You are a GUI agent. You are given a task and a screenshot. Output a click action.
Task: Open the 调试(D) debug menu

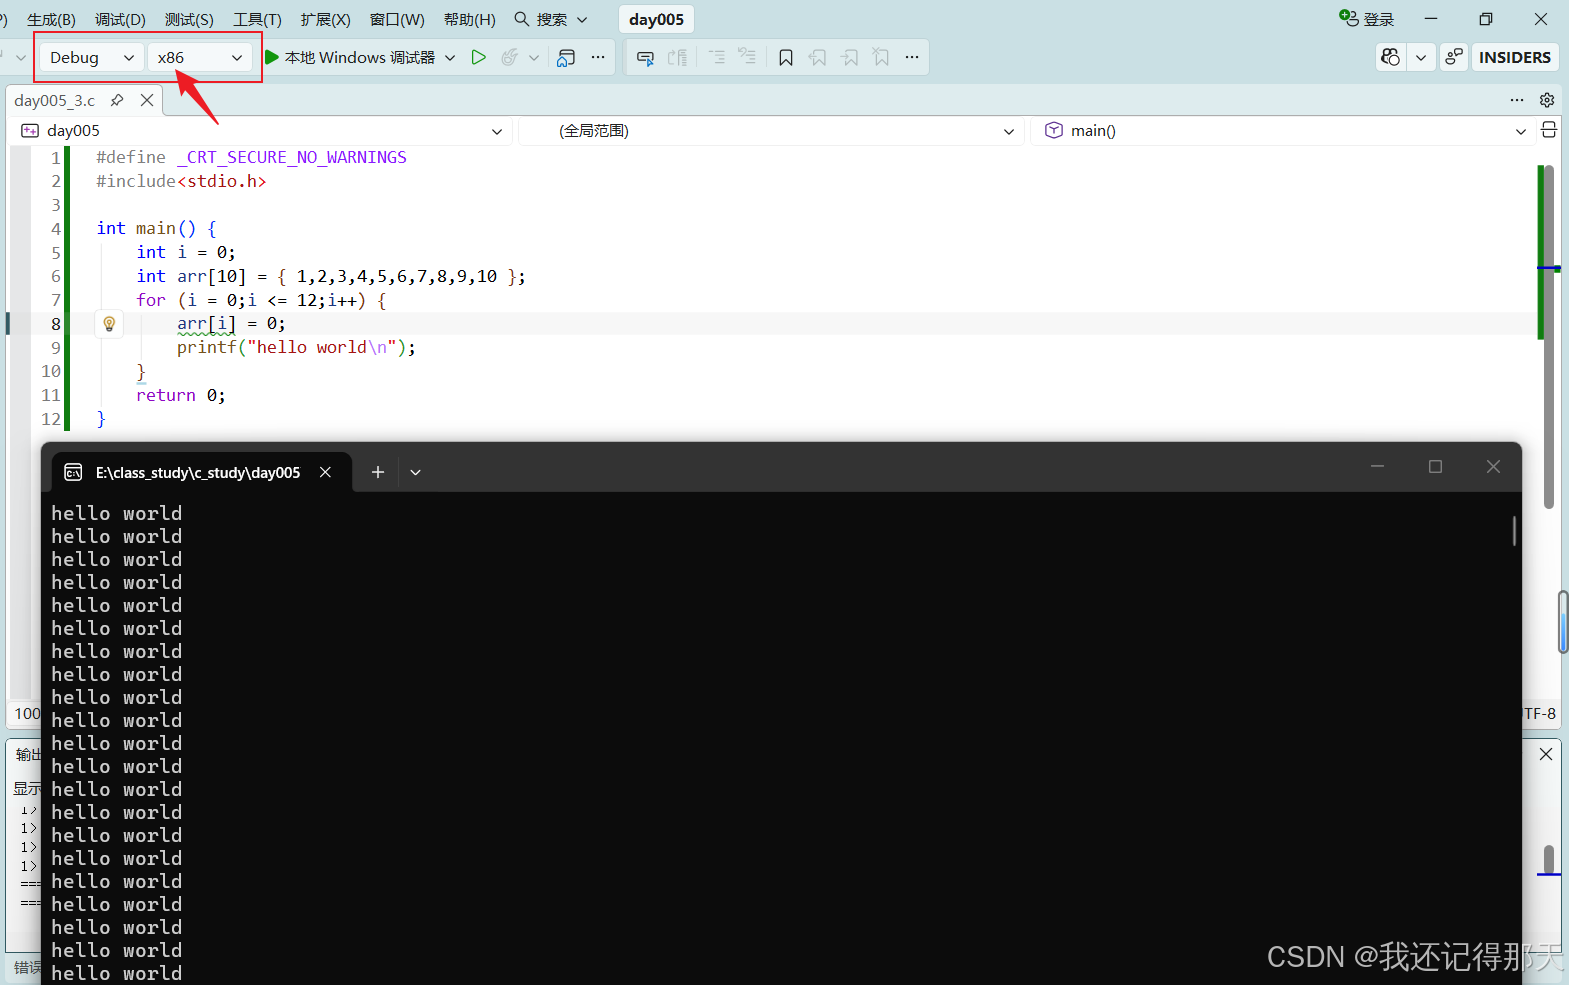pos(120,19)
